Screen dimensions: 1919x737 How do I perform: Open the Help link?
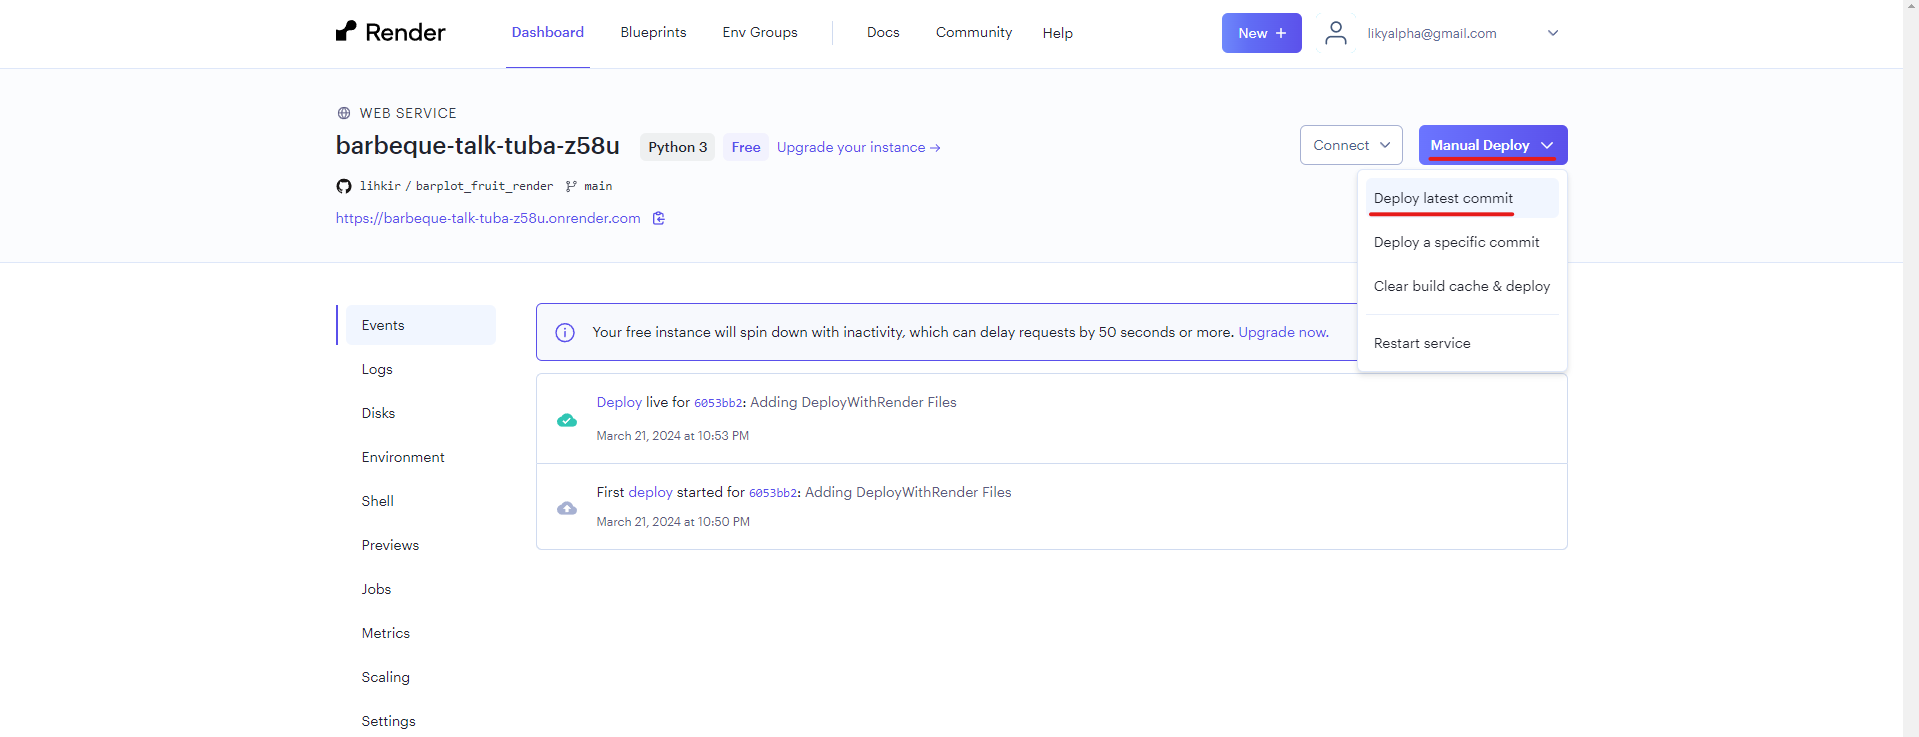(x=1057, y=33)
